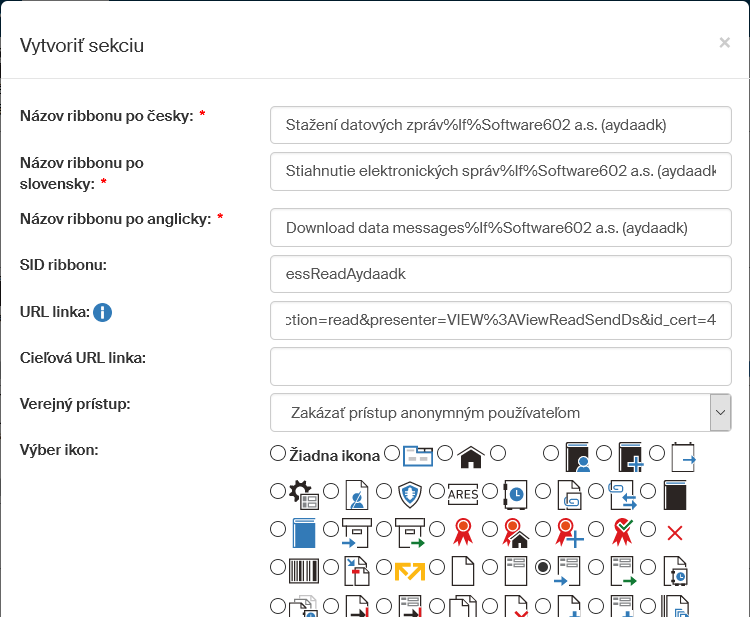Click the 'SID ribbonu' input field
The width and height of the screenshot is (750, 617).
500,273
